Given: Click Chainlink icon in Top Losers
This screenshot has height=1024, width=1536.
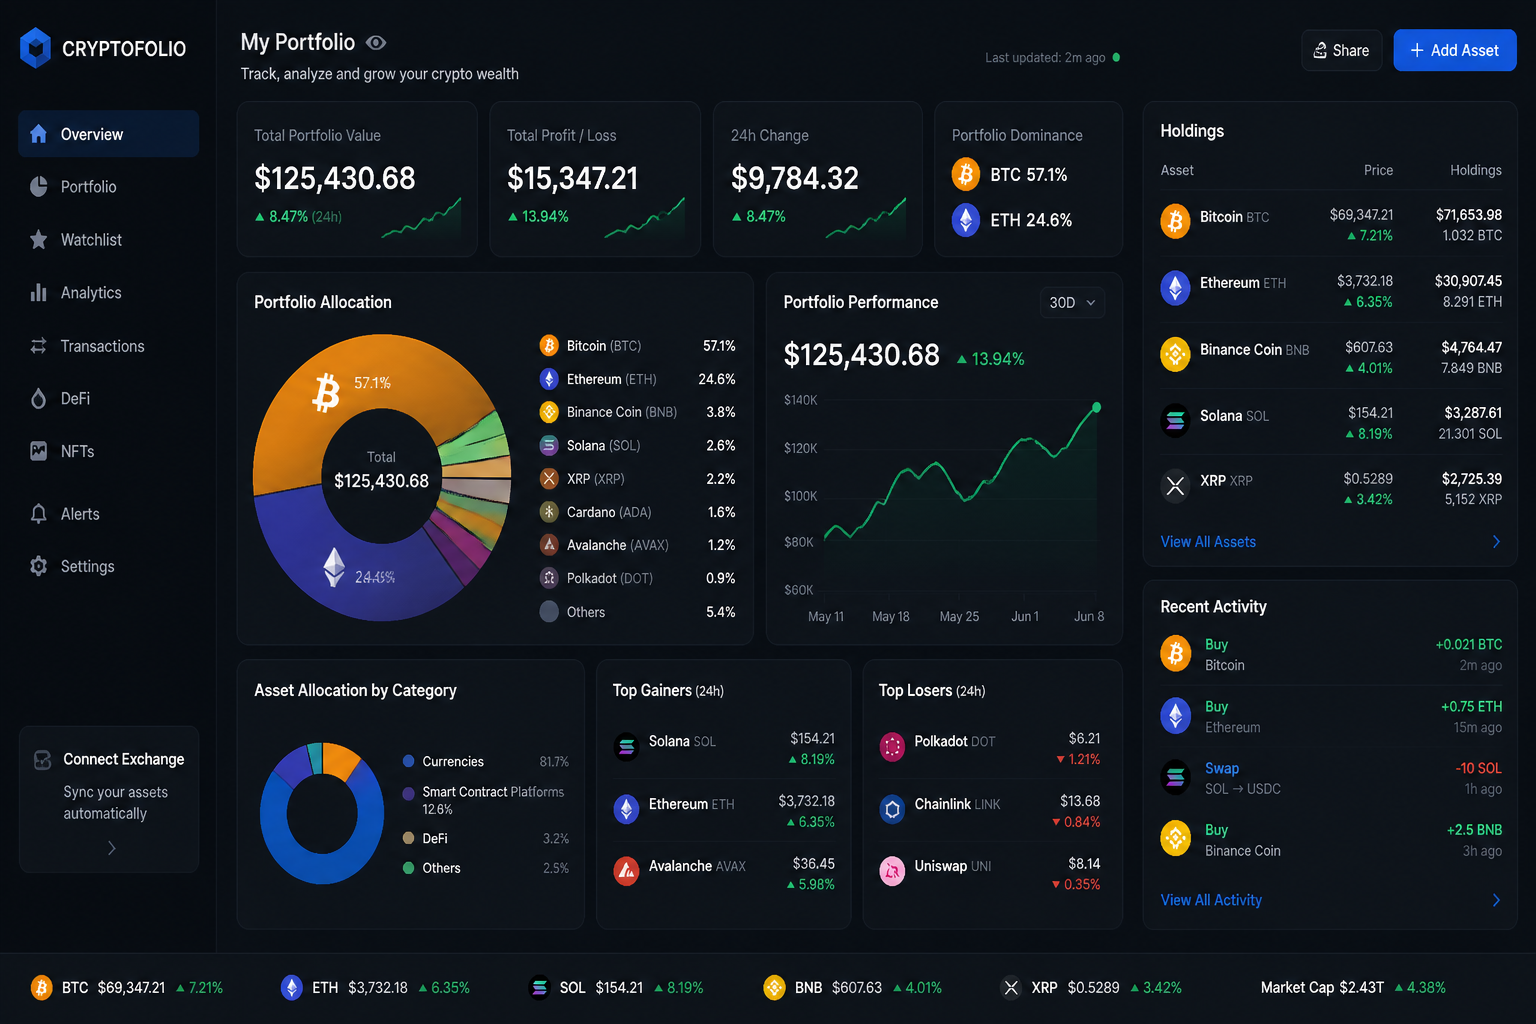Looking at the screenshot, I should (892, 809).
